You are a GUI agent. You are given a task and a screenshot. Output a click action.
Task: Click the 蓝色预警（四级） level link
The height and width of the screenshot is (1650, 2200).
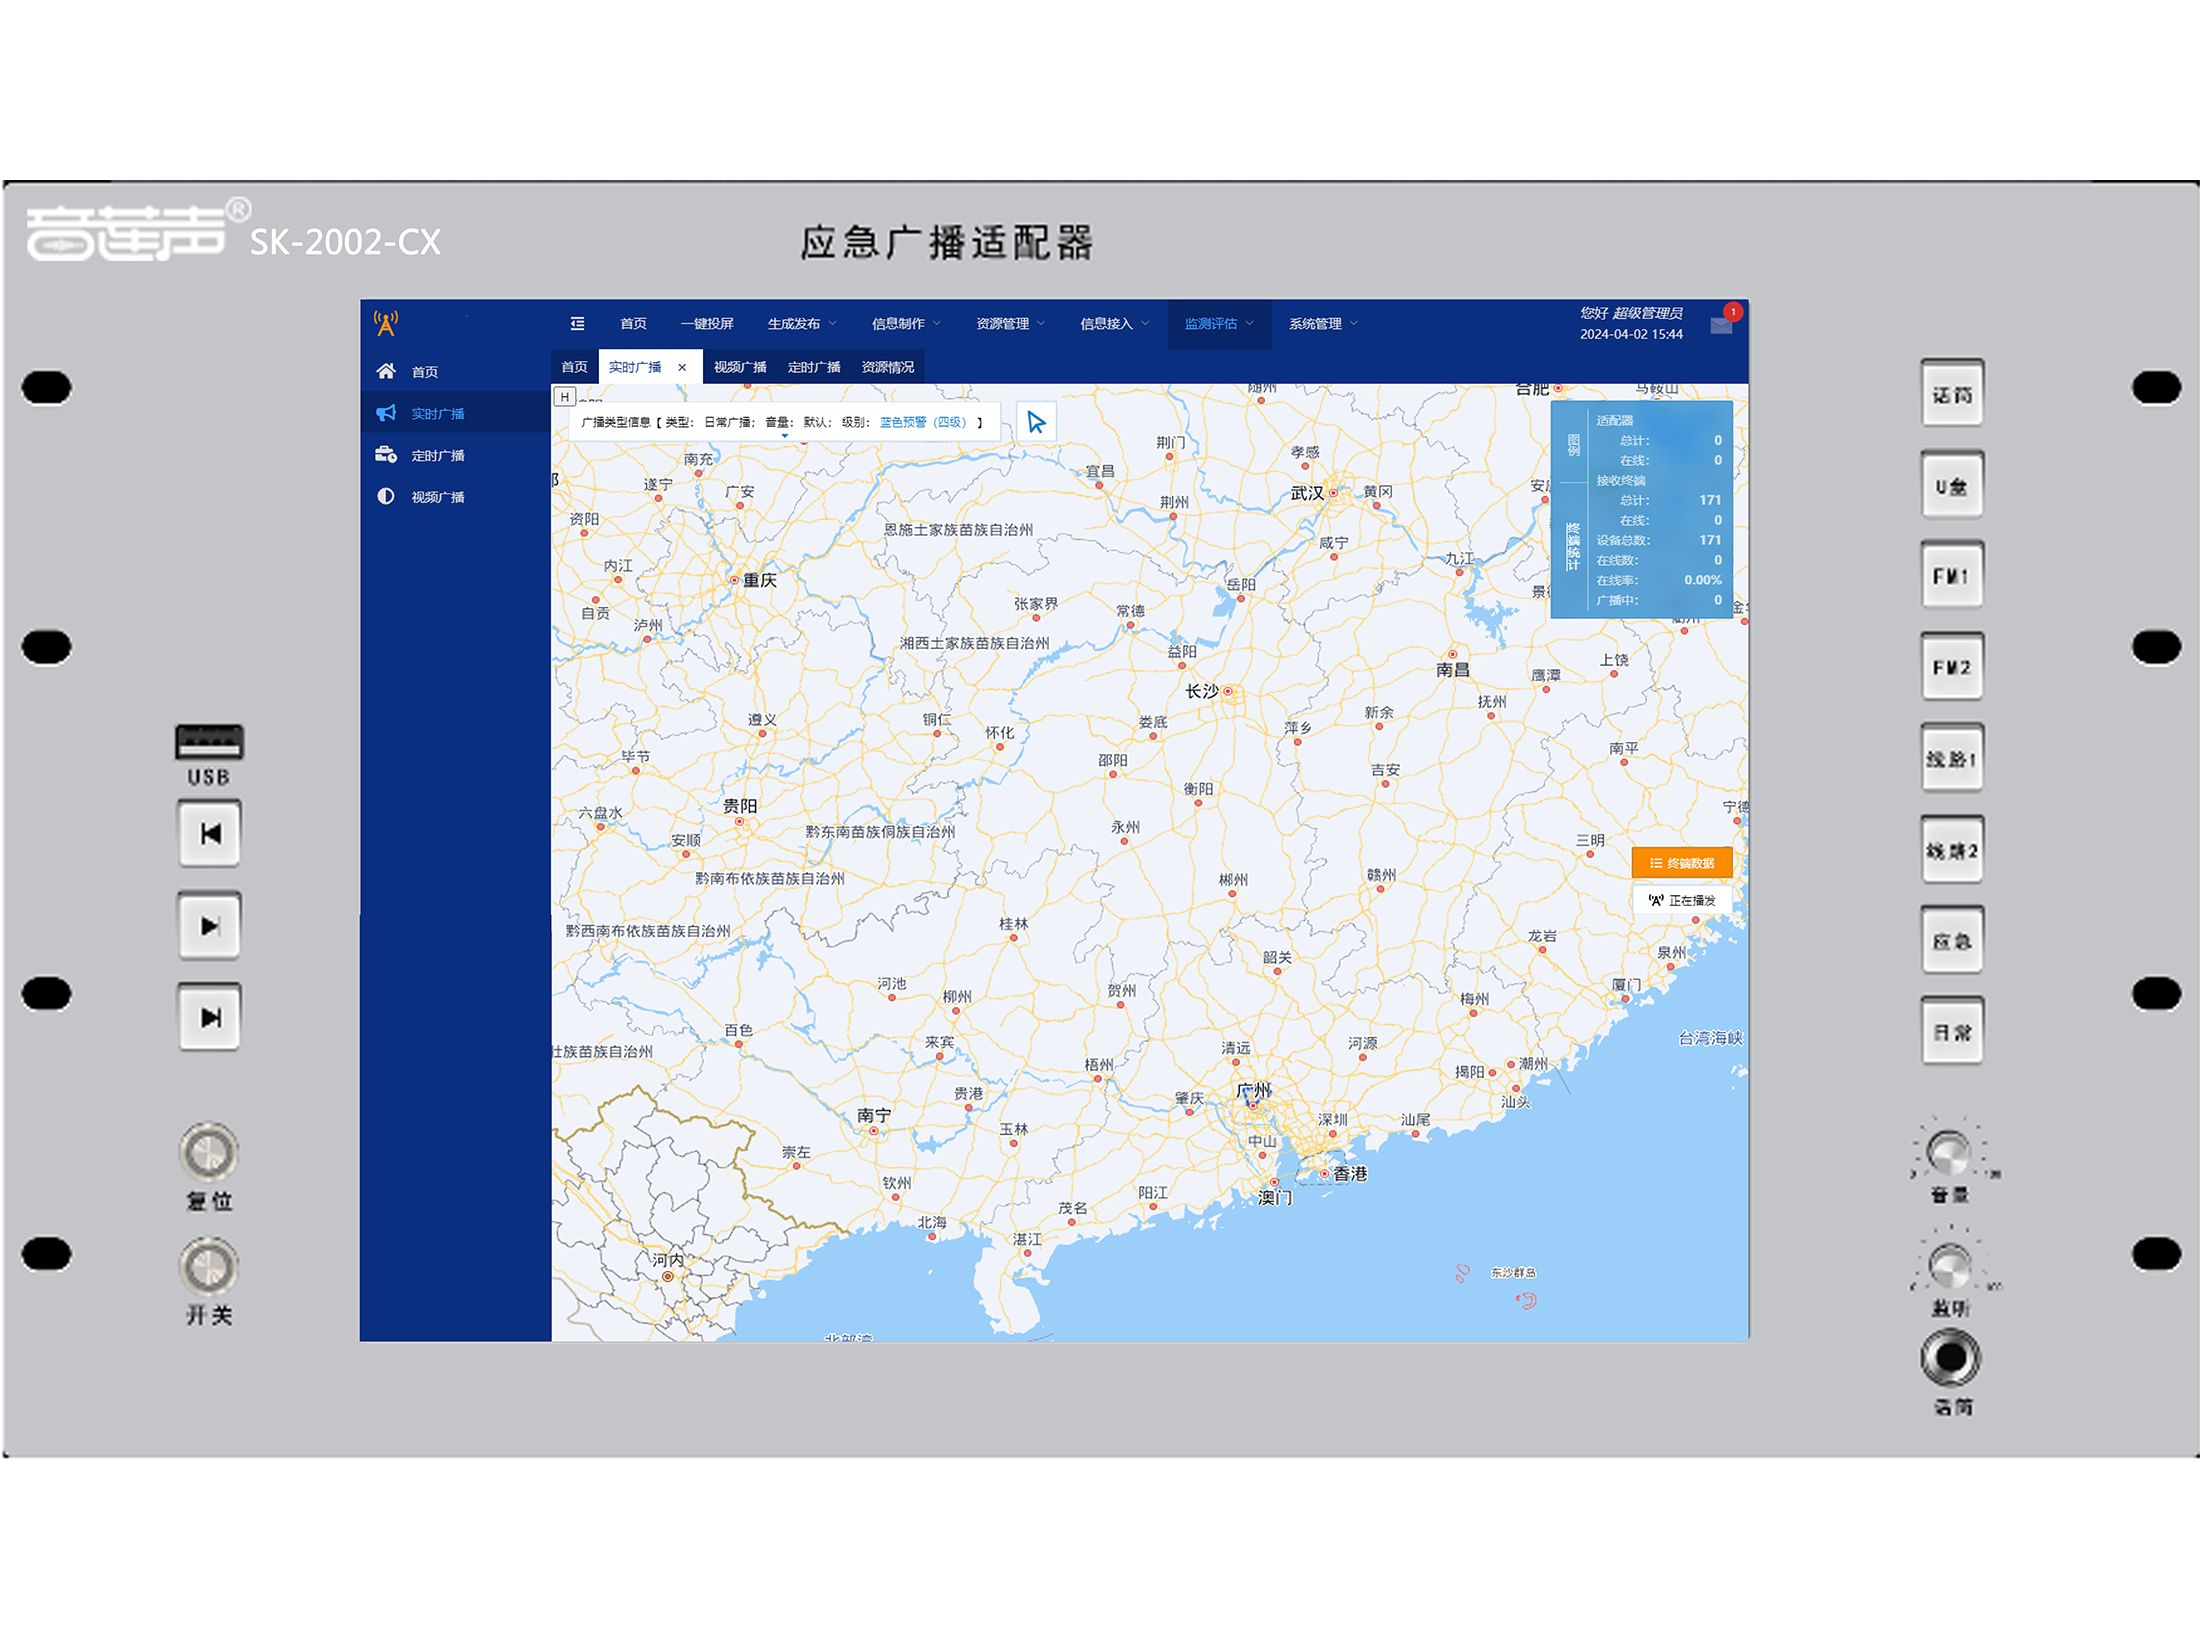tap(924, 422)
